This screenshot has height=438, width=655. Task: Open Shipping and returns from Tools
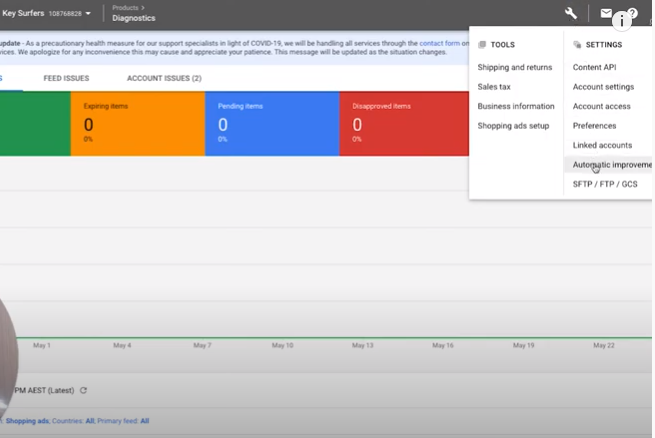tap(515, 67)
